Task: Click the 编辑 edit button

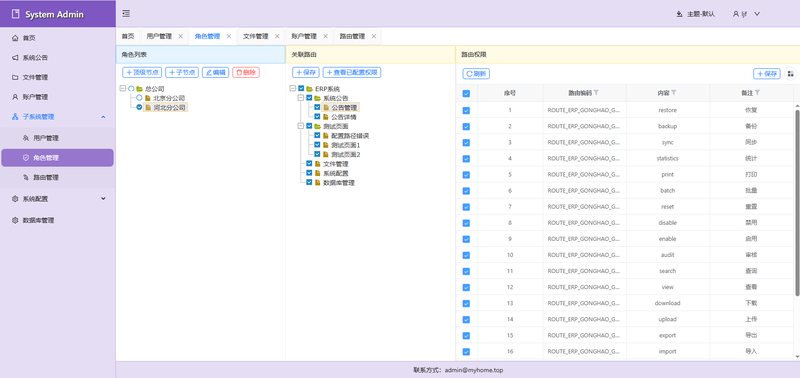Action: click(x=215, y=73)
